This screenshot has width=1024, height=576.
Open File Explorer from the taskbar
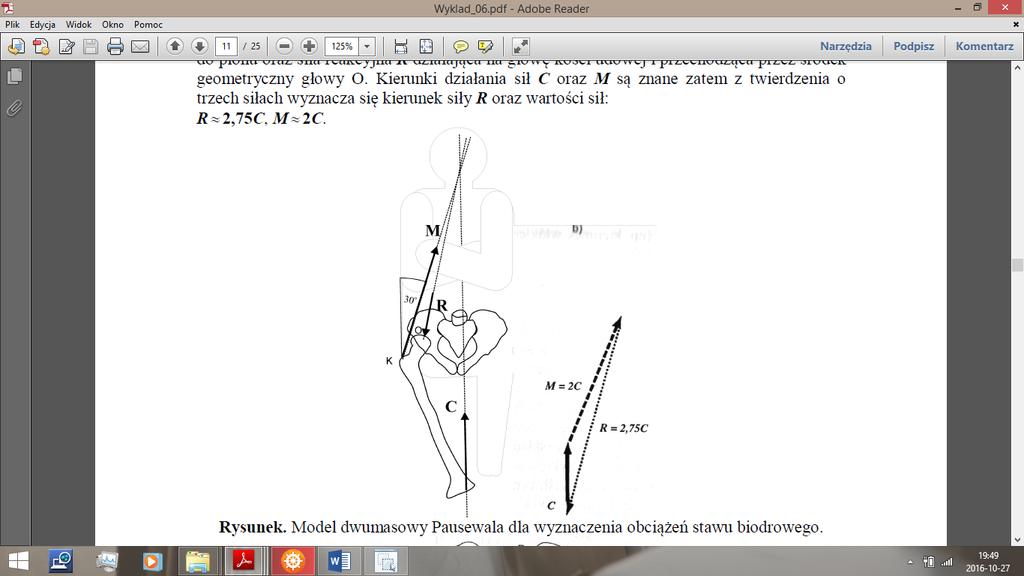click(x=197, y=562)
